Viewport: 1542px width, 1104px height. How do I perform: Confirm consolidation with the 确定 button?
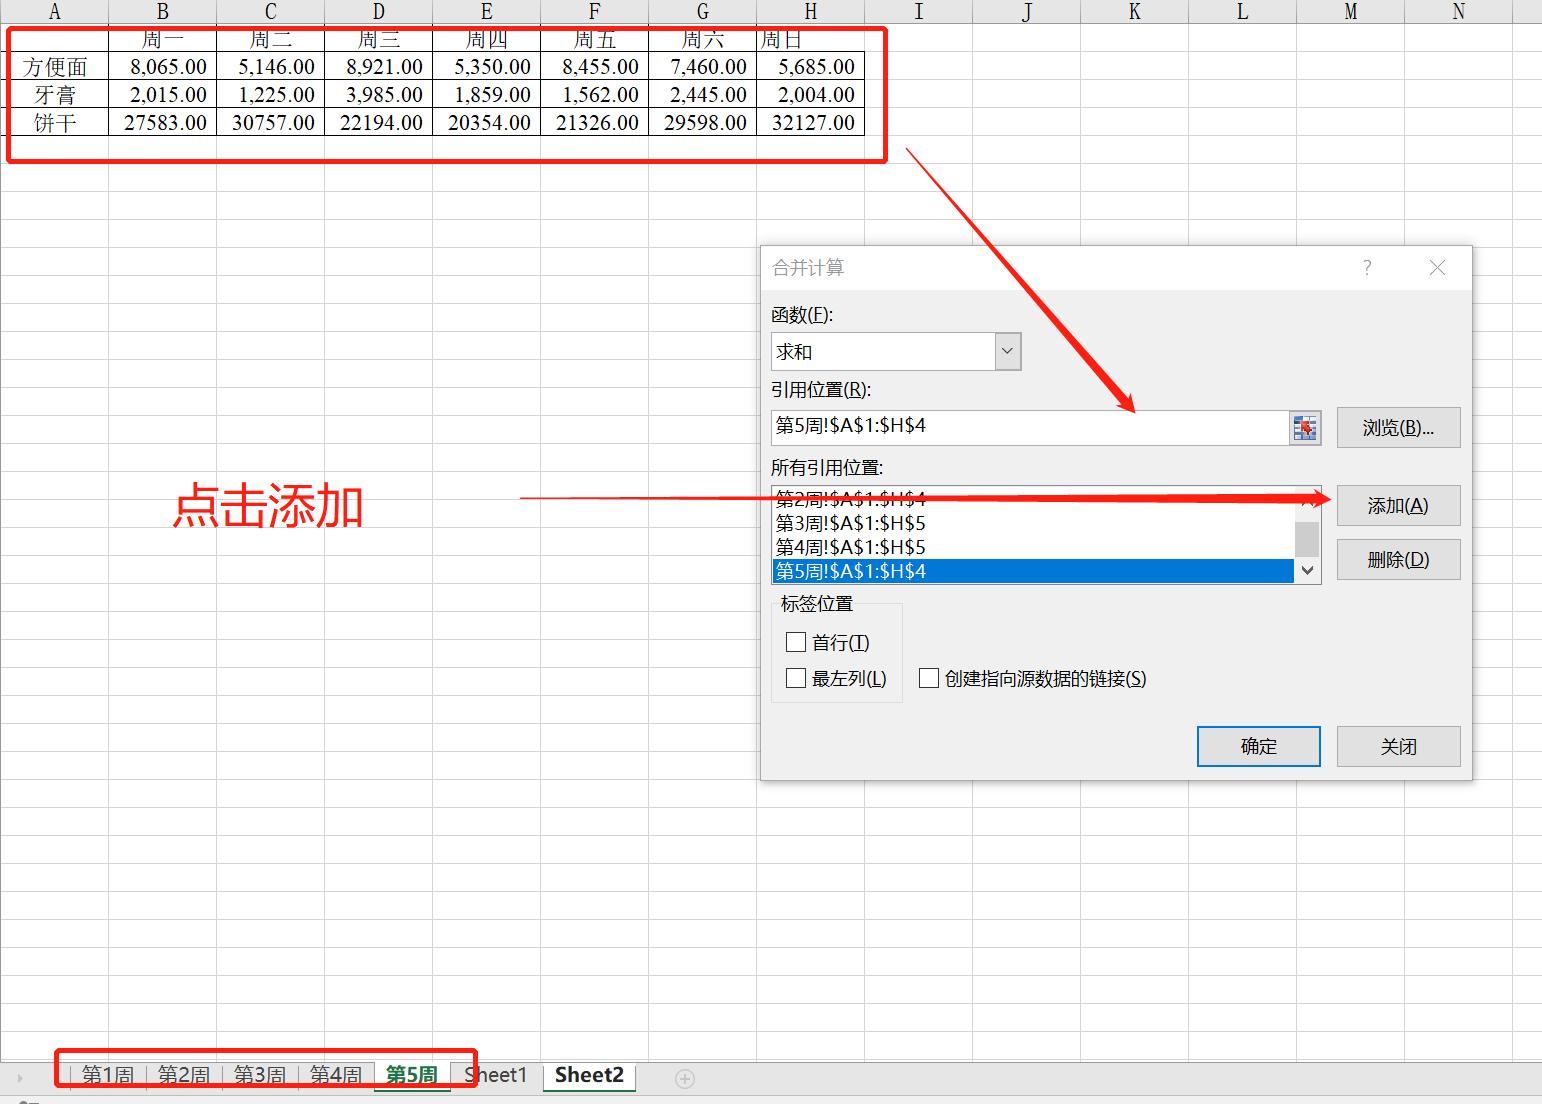tap(1258, 746)
